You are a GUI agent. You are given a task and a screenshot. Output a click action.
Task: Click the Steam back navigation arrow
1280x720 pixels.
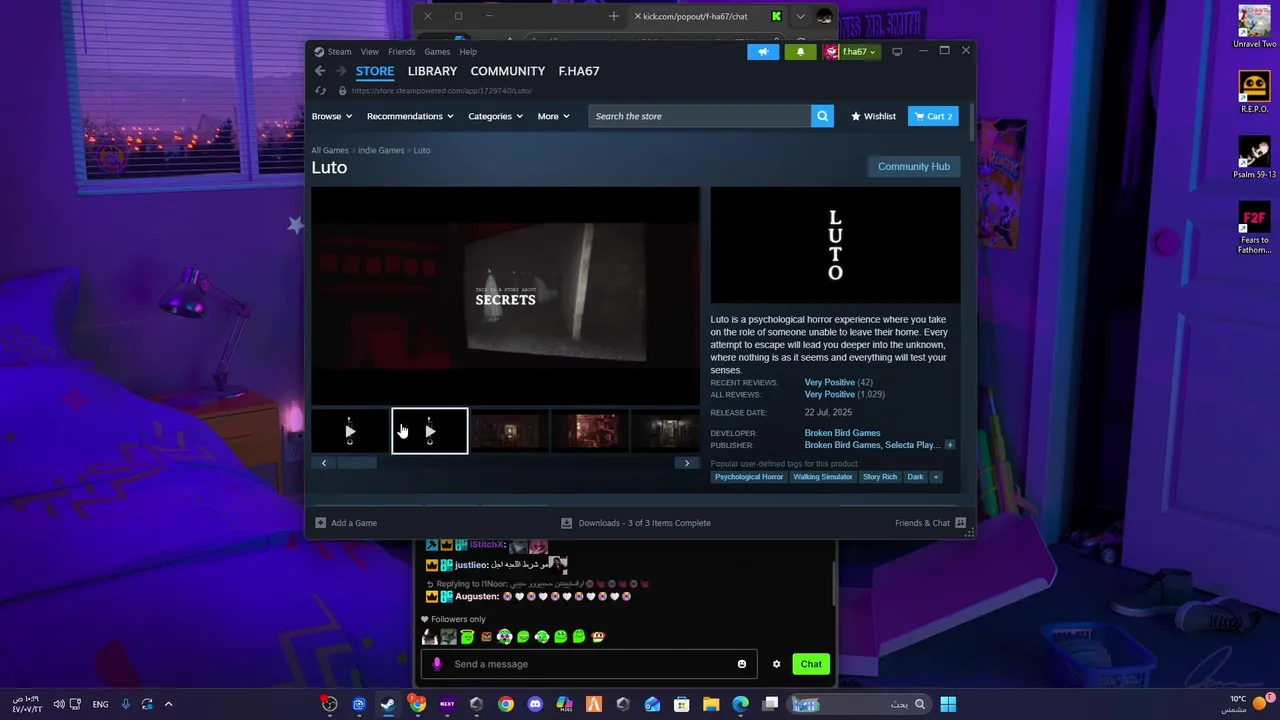tap(320, 71)
